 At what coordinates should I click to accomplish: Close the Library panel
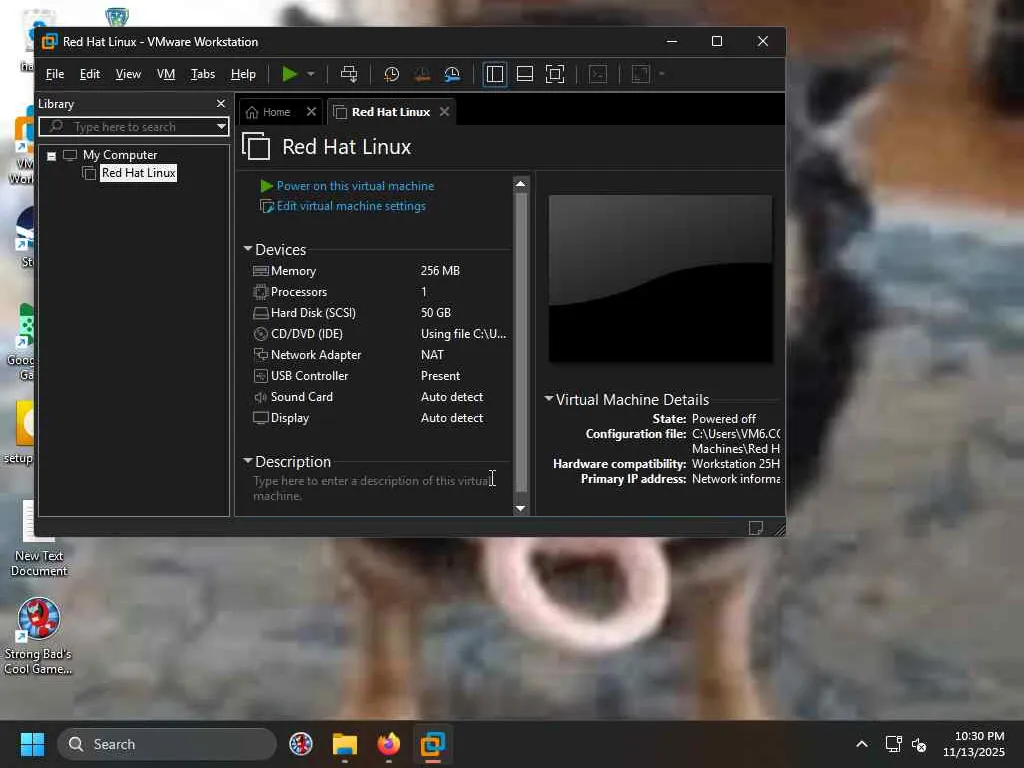pos(221,103)
